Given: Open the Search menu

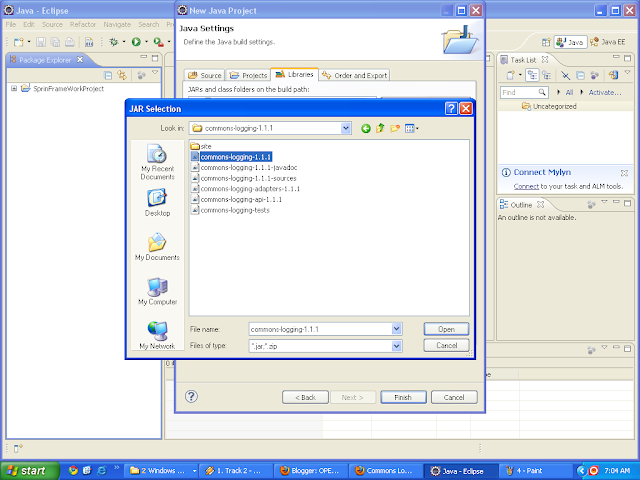Looking at the screenshot, I should coord(149,24).
